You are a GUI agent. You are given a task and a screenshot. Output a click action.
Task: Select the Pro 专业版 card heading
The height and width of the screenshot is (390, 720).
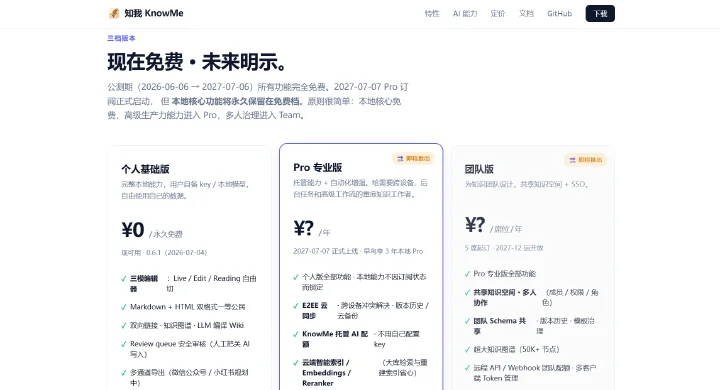pos(318,168)
